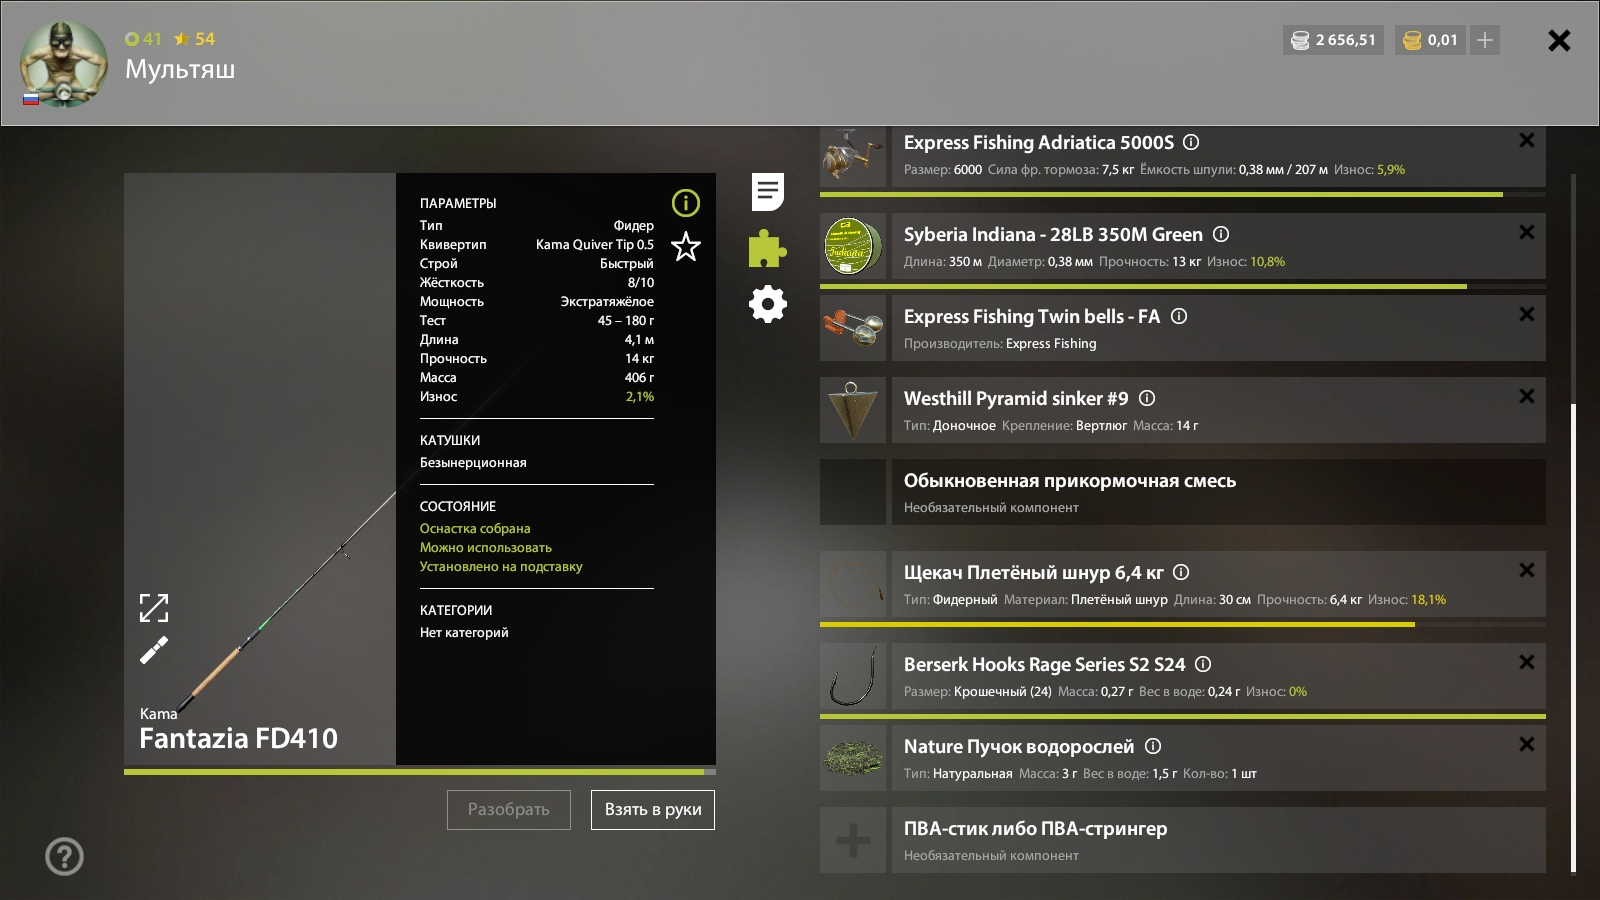Click the pencil rename icon

tap(154, 650)
